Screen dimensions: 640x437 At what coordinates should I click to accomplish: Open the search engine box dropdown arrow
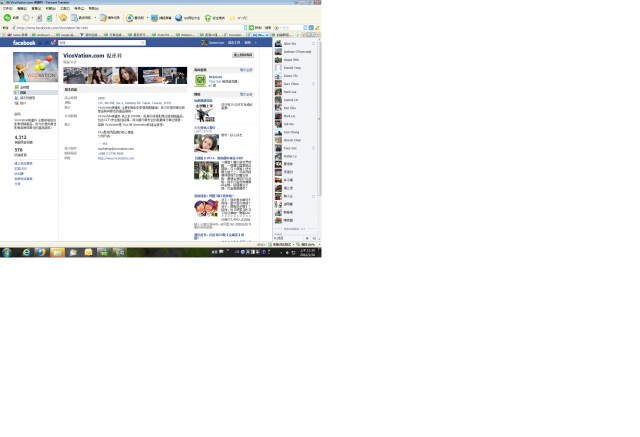[306, 27]
